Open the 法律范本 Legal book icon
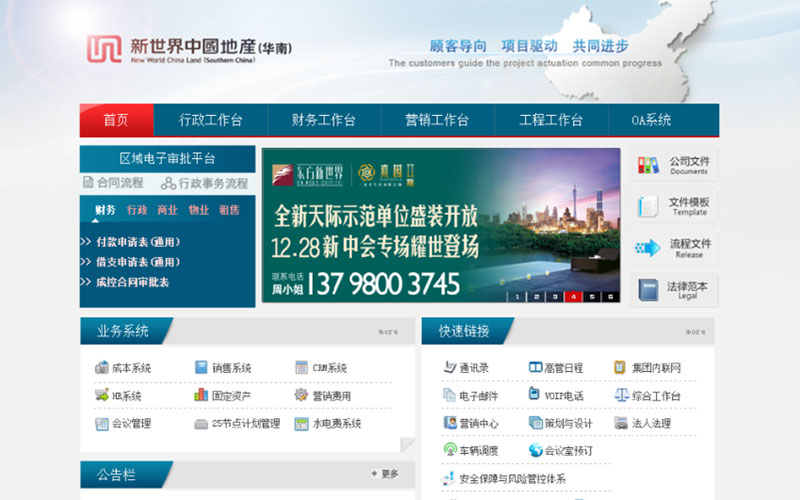Viewport: 800px width, 500px height. [648, 290]
